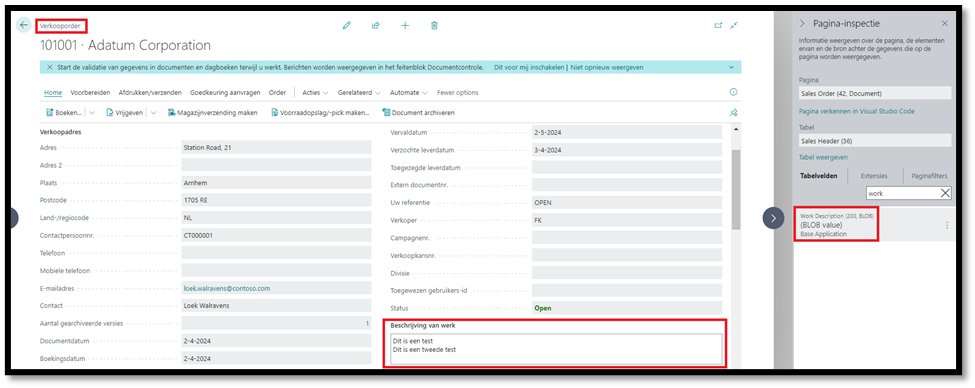The height and width of the screenshot is (388, 975).
Task: Click the pencil edit icon
Action: tap(346, 25)
